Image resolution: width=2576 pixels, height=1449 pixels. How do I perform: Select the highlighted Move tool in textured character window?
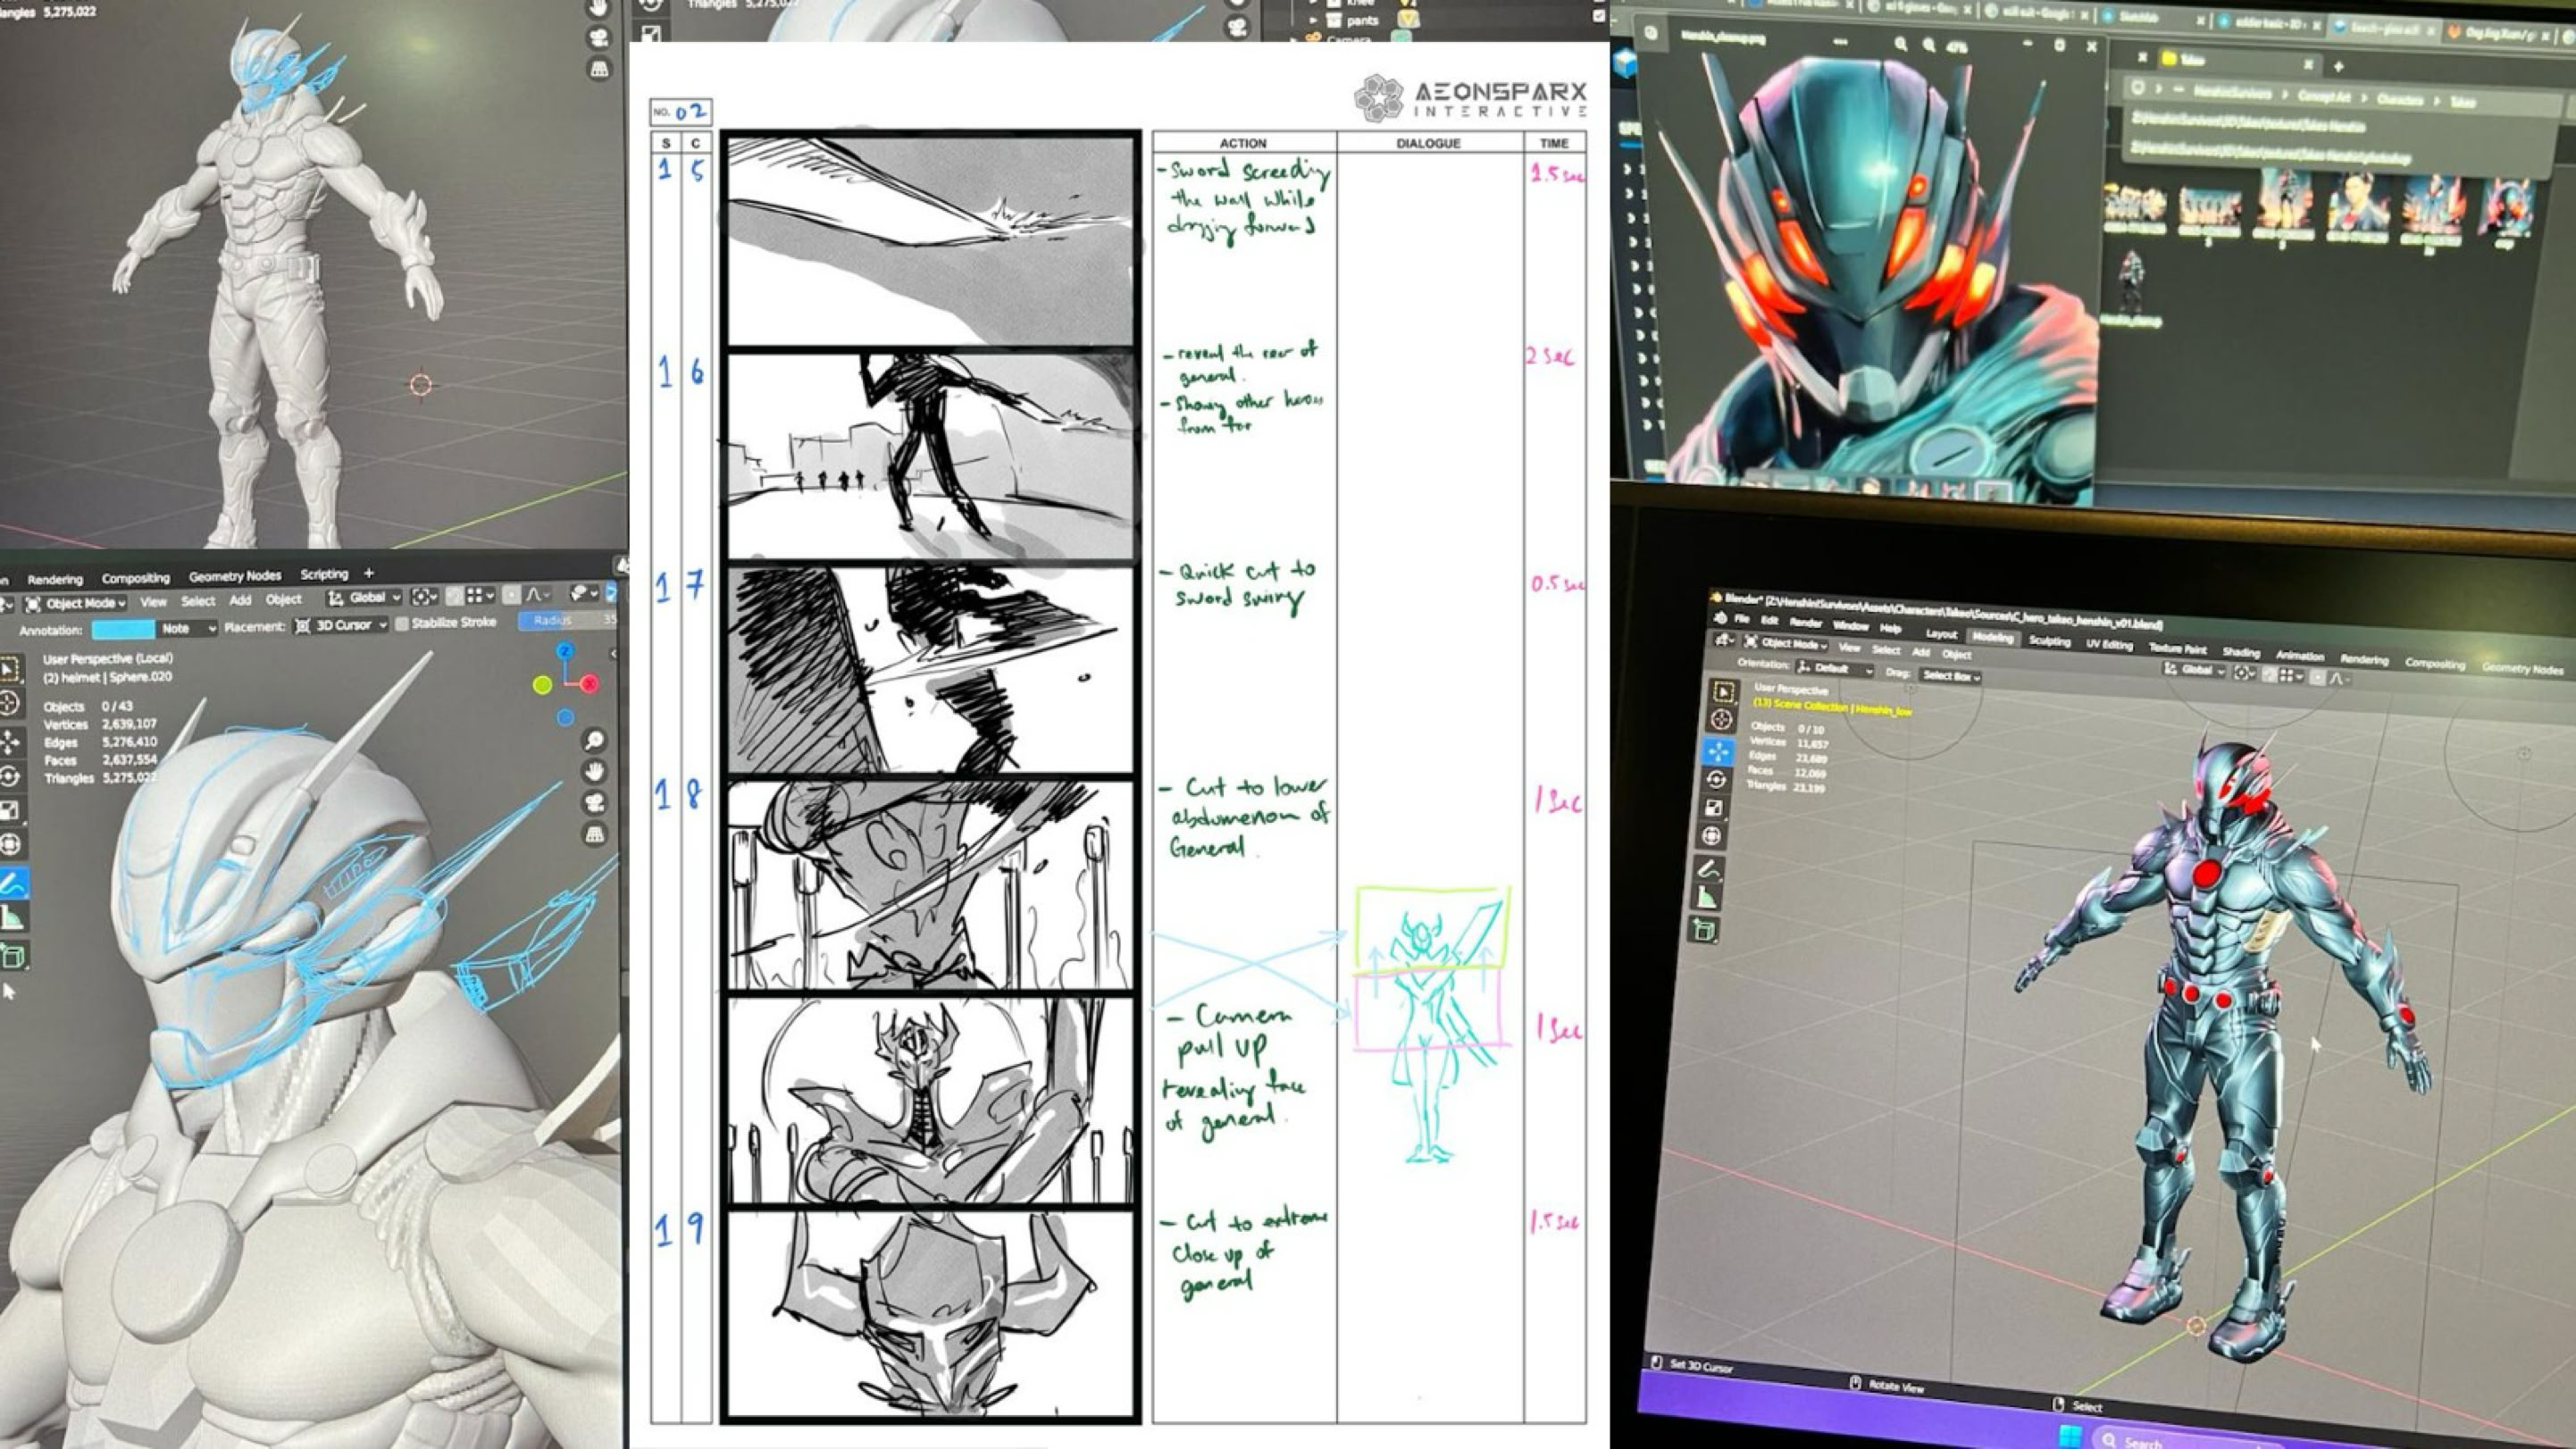(1719, 751)
